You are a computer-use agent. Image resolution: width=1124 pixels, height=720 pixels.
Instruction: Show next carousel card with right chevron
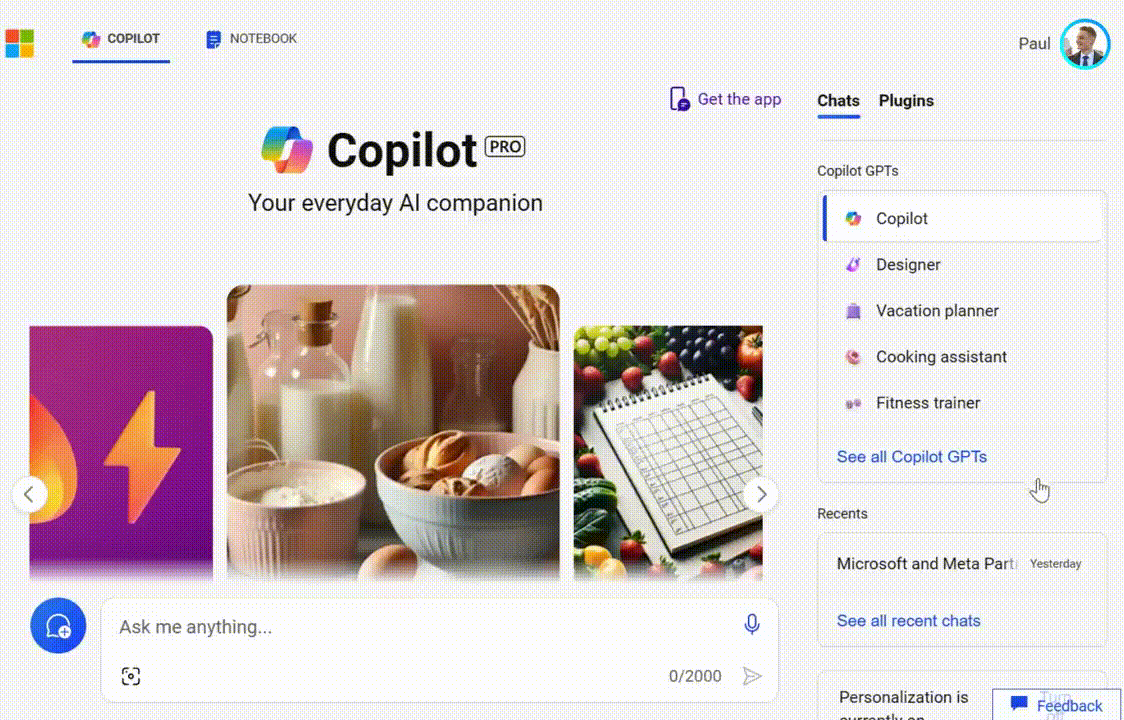click(761, 494)
